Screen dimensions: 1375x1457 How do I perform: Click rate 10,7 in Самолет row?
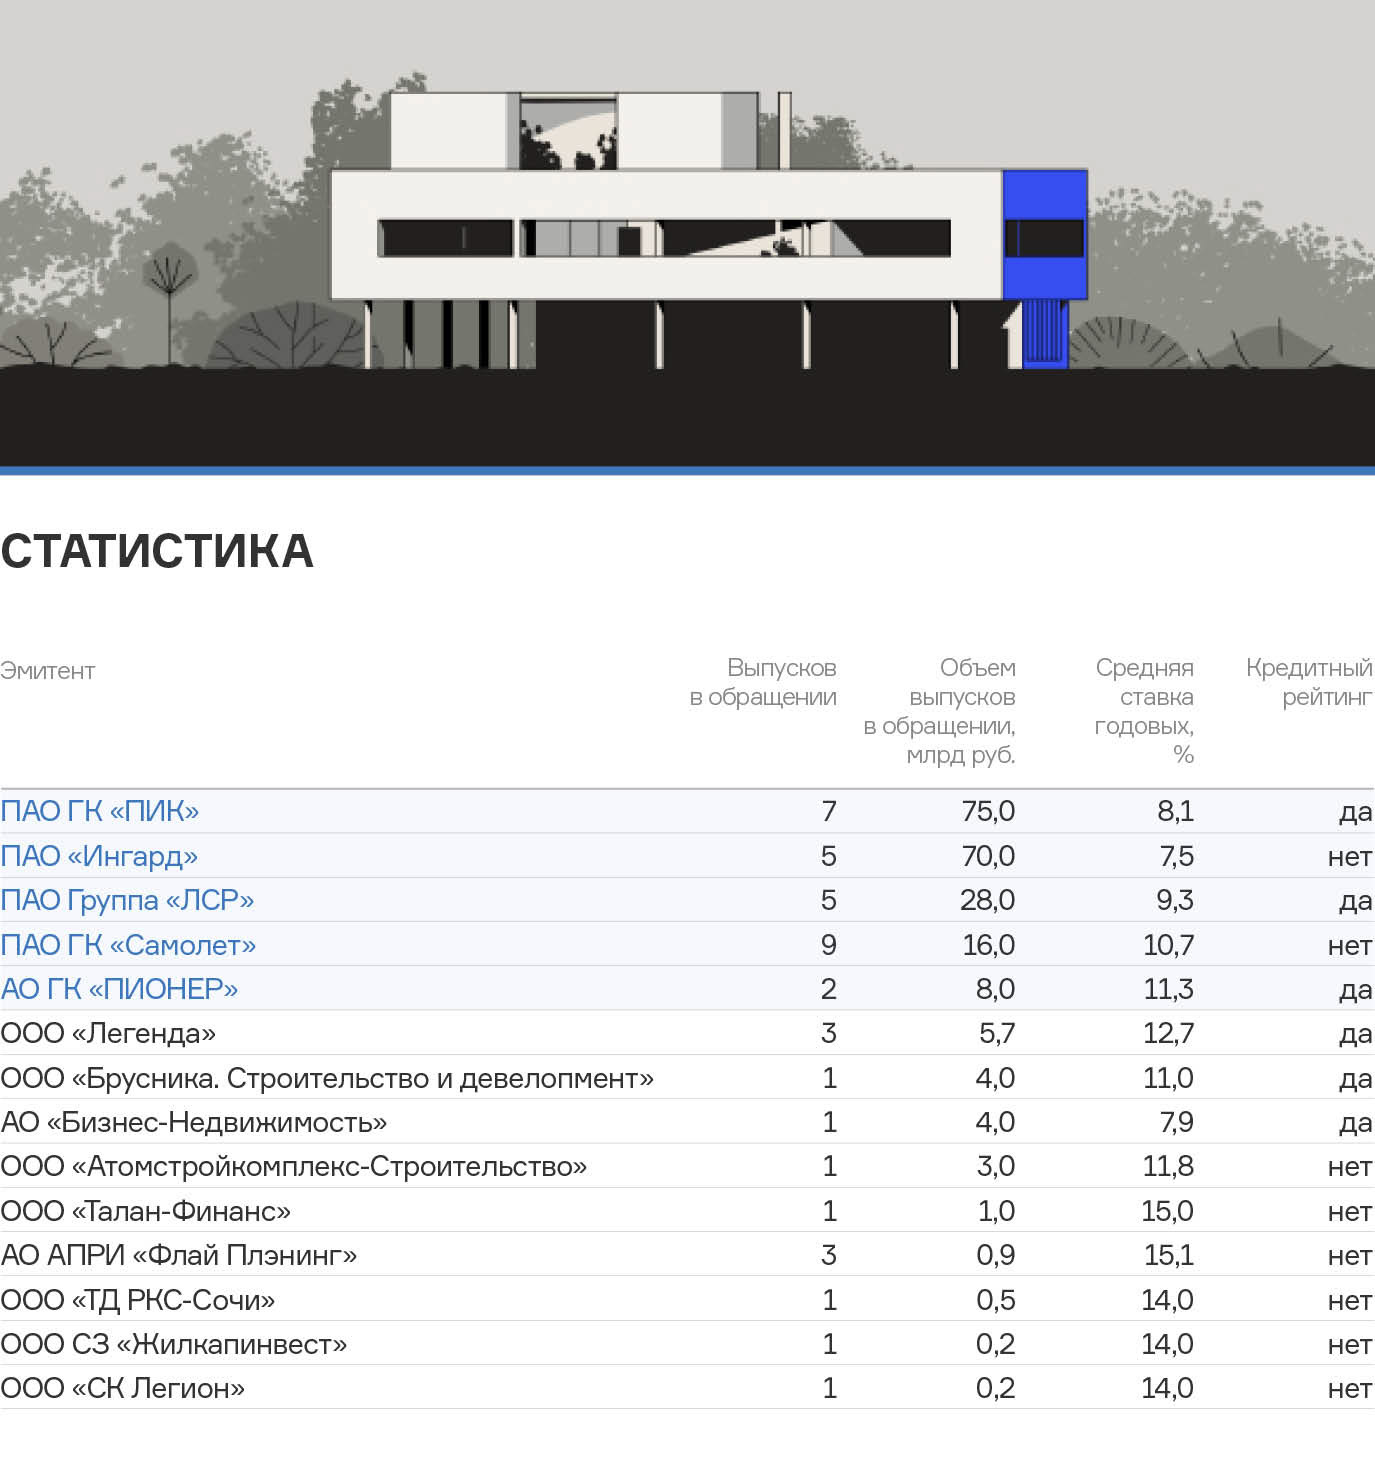click(x=1169, y=945)
